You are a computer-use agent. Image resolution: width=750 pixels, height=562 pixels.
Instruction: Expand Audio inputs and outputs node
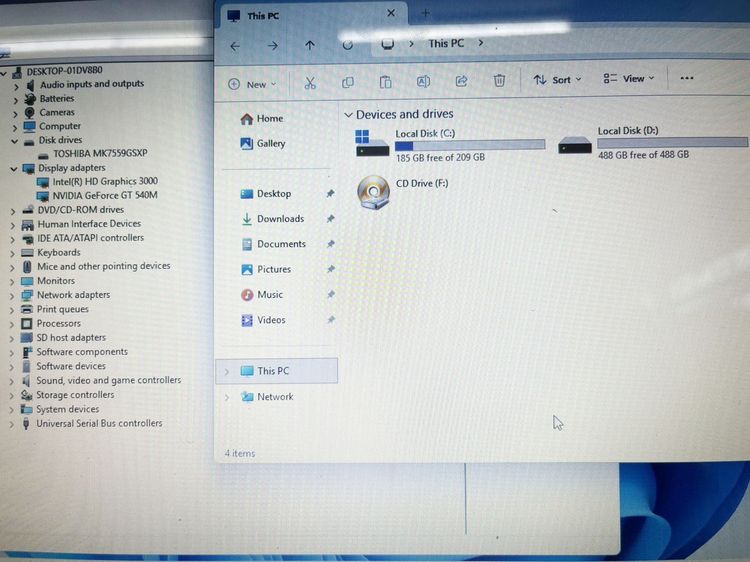pyautogui.click(x=16, y=87)
